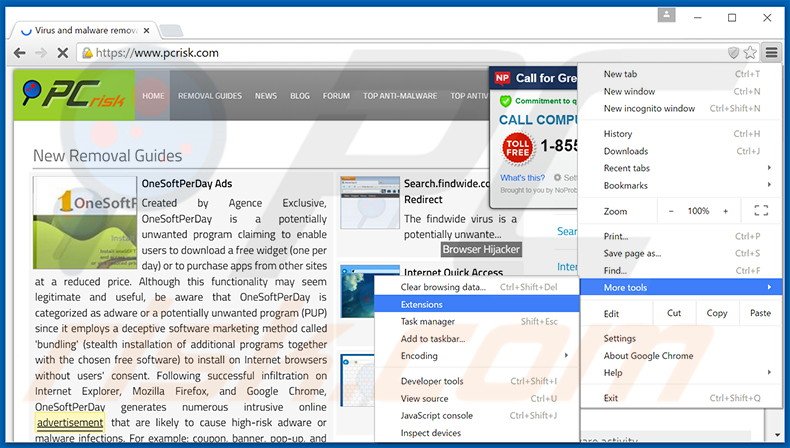
Task: Click the NP logo in the ad popup
Action: coord(502,78)
